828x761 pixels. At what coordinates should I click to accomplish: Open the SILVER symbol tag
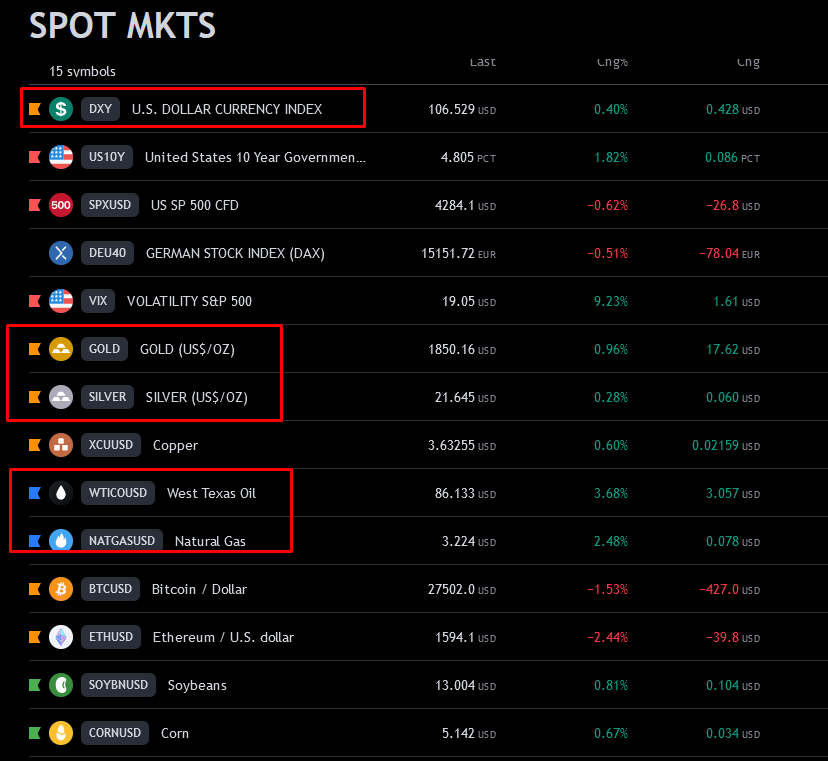107,397
